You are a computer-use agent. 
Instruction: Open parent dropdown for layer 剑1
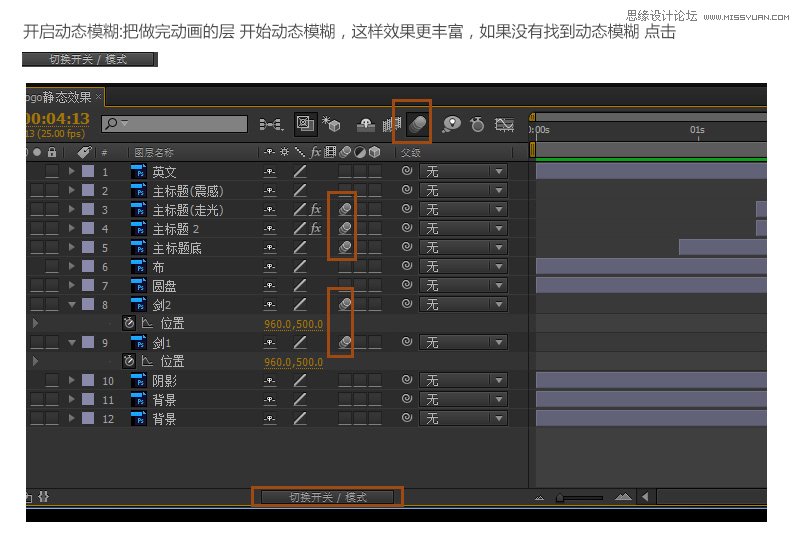tap(463, 342)
